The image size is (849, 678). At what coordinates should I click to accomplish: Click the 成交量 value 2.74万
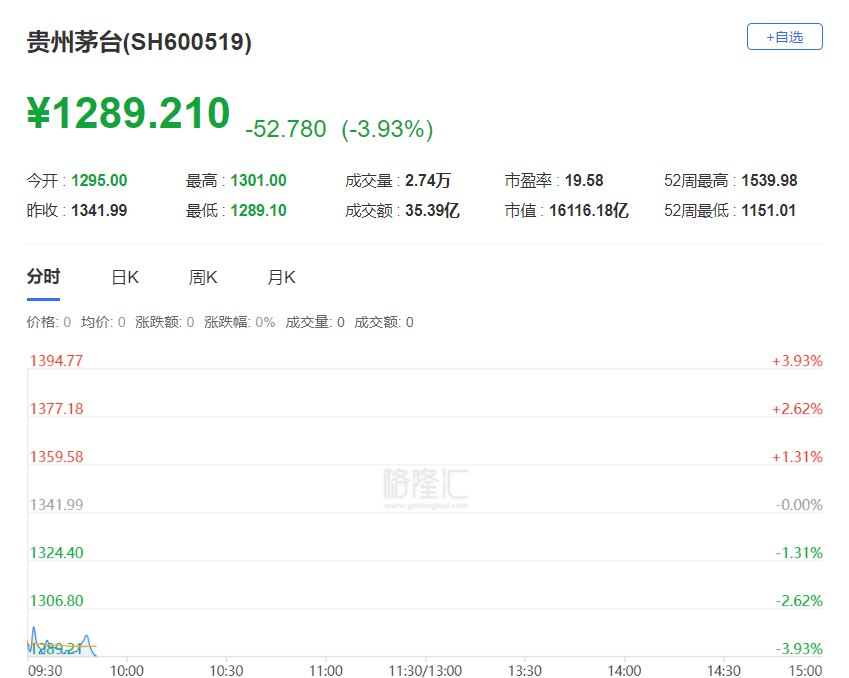coord(428,180)
